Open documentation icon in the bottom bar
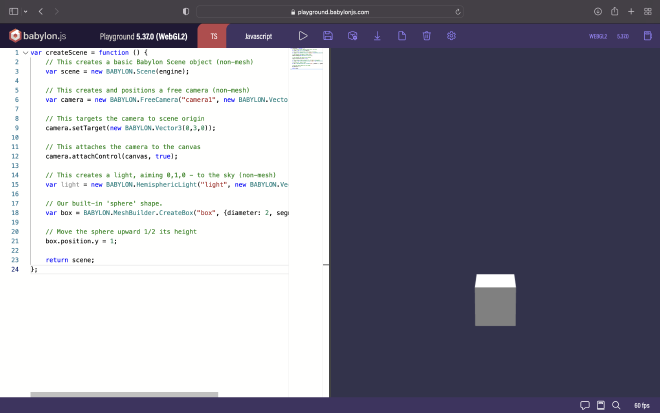This screenshot has width=660, height=413. click(x=600, y=405)
